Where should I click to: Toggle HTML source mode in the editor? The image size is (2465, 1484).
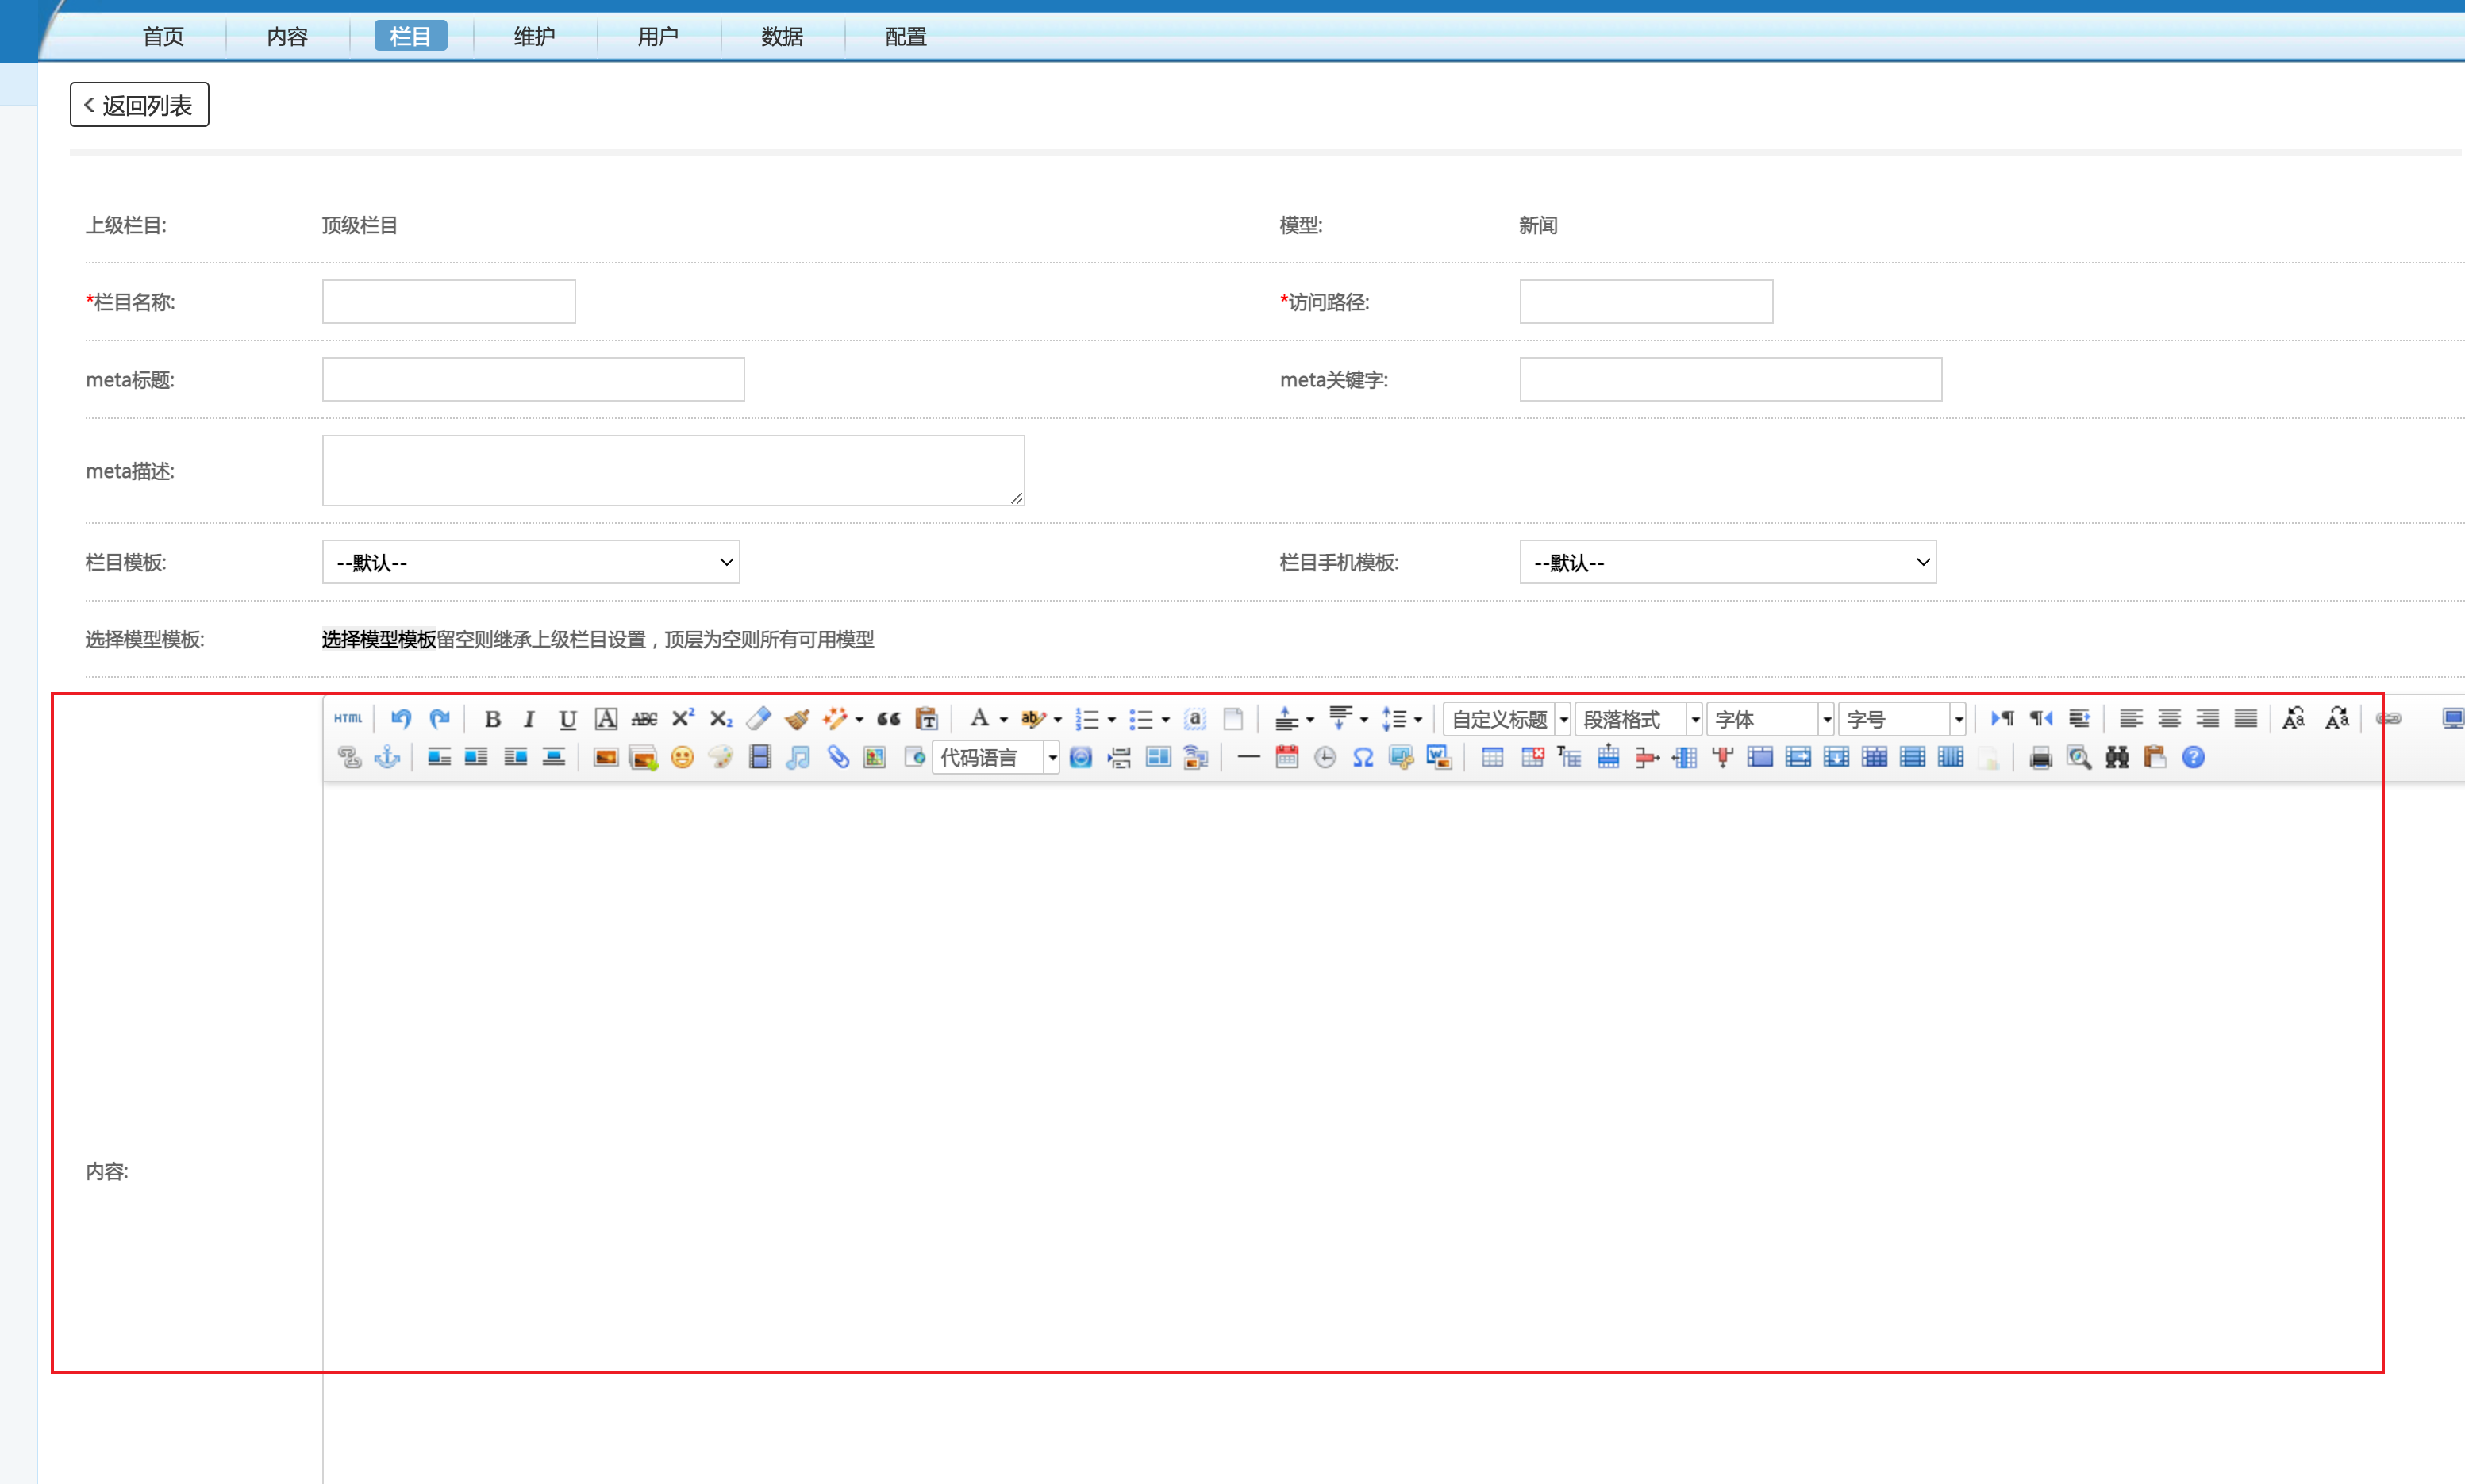coord(348,718)
